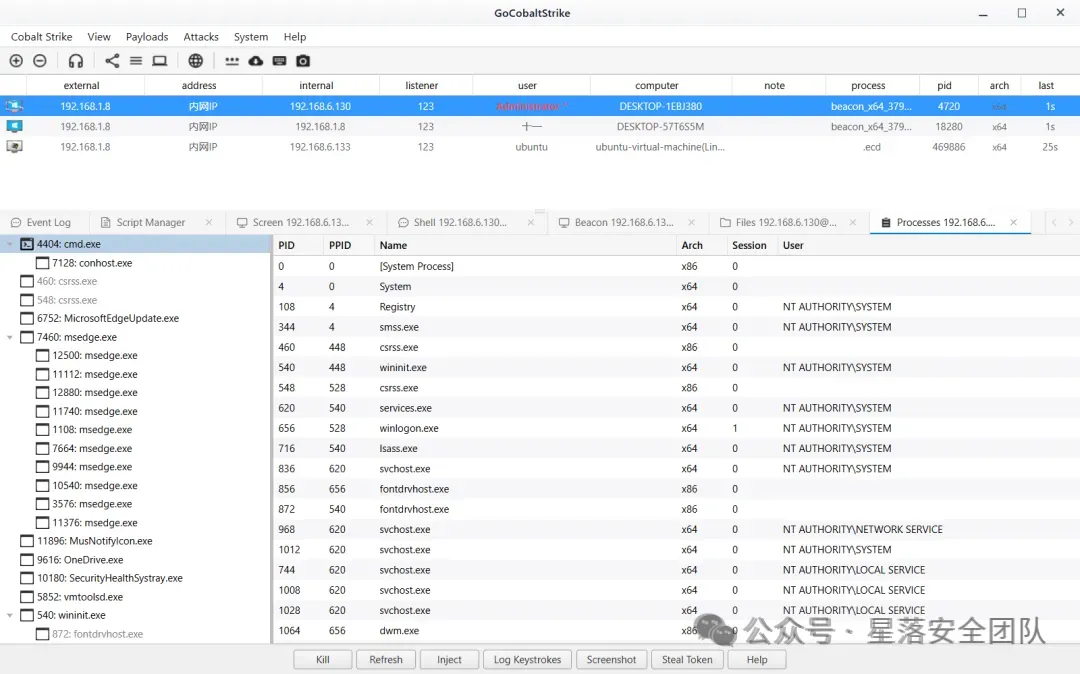Open the View menu
1080x674 pixels.
coord(98,36)
